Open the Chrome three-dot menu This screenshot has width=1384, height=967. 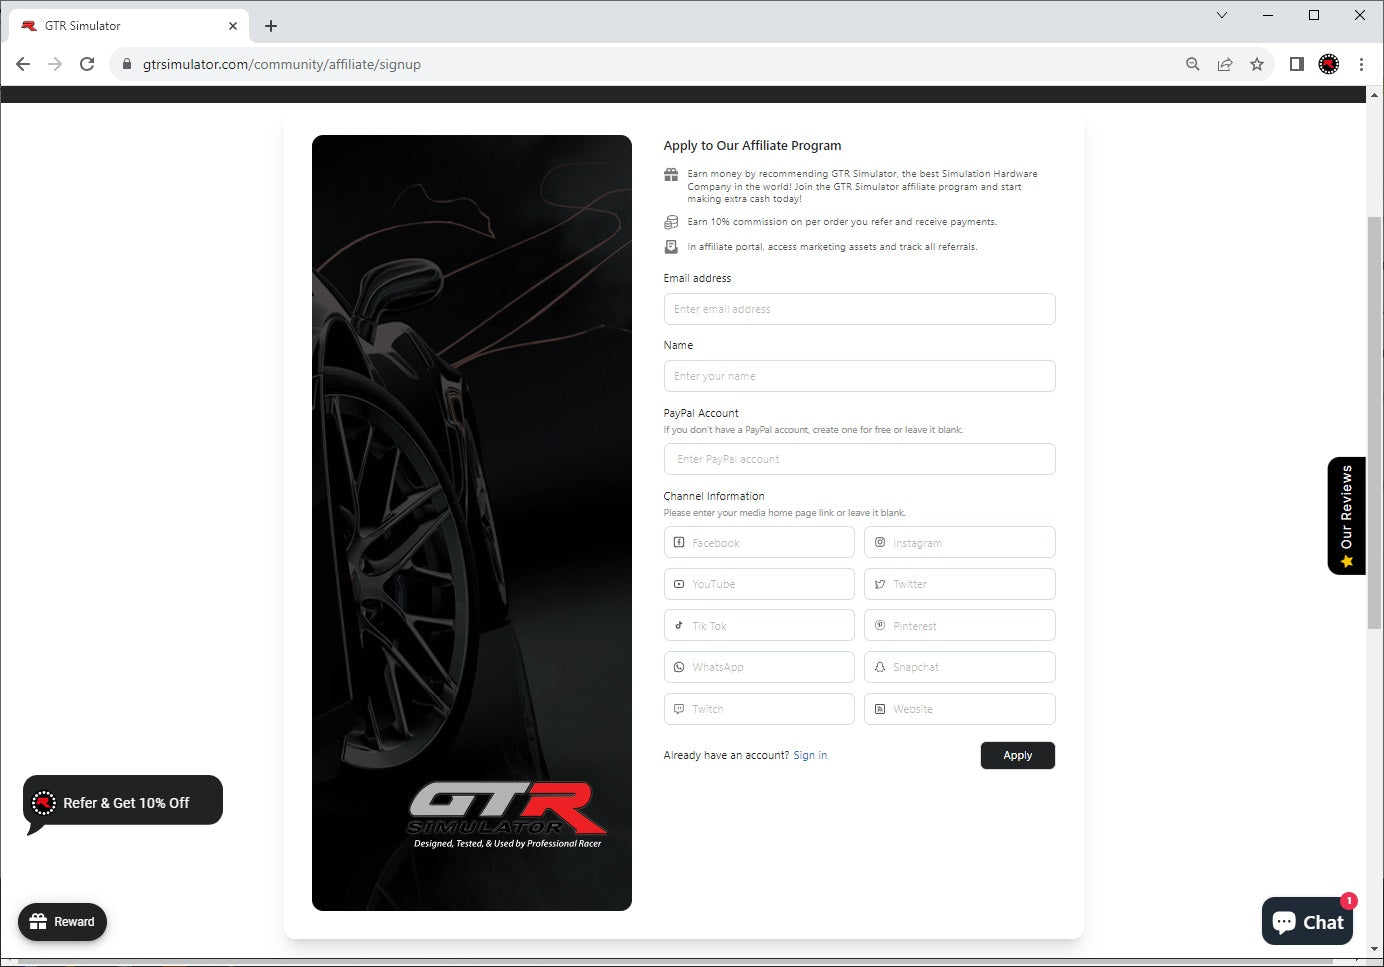coord(1361,64)
